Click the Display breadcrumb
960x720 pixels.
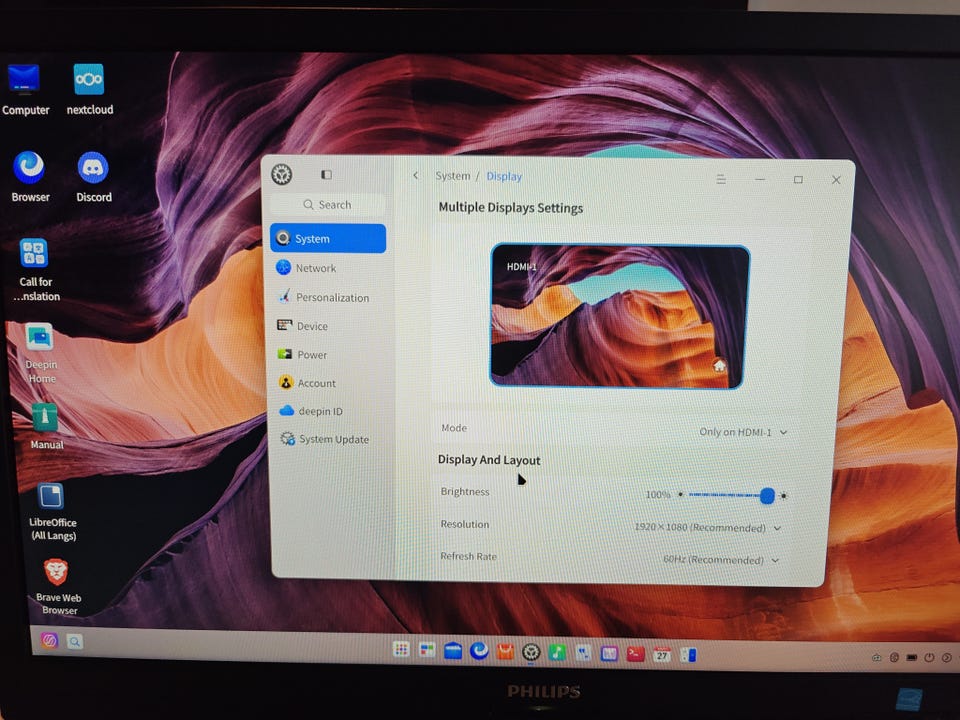coord(504,176)
